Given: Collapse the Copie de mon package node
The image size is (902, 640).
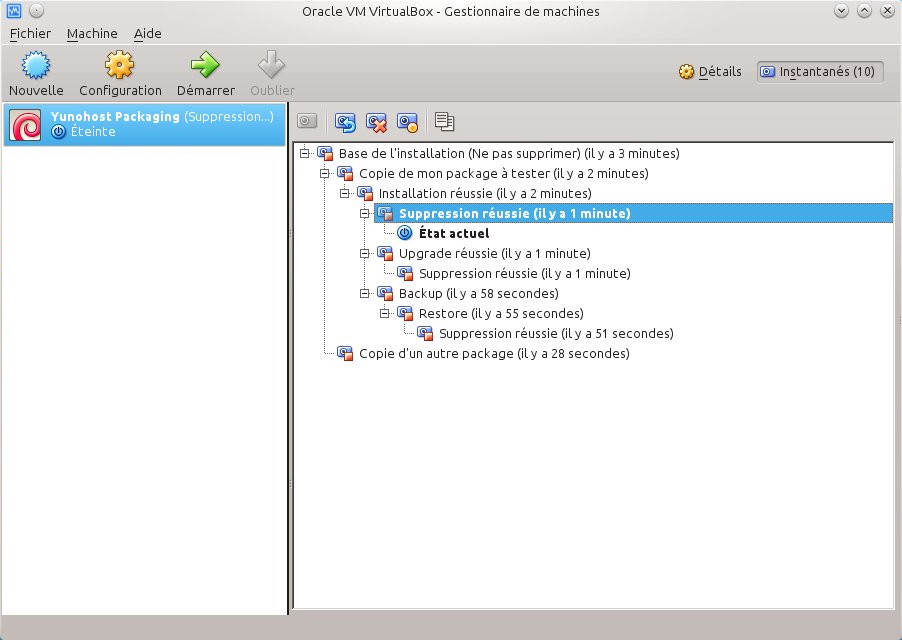Looking at the screenshot, I should [x=325, y=173].
